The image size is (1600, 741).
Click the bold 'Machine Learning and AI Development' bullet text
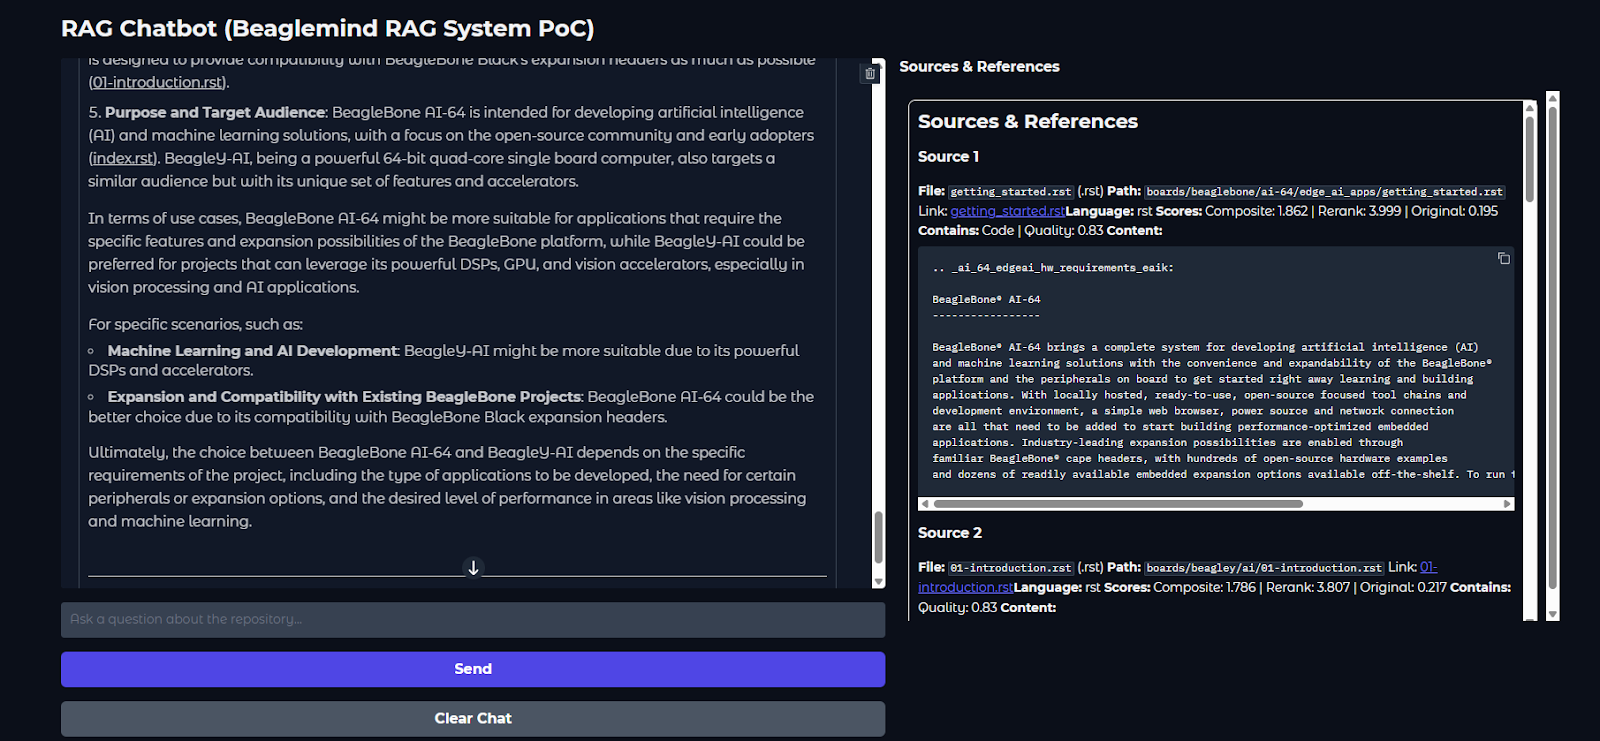[x=253, y=351]
